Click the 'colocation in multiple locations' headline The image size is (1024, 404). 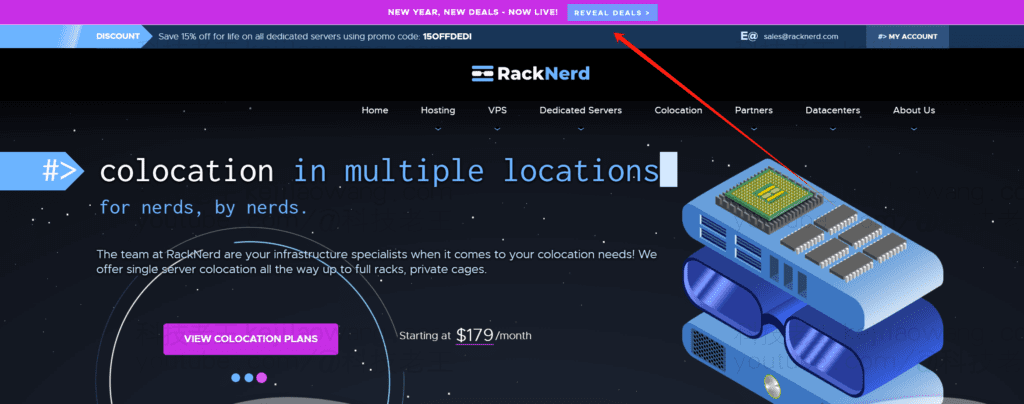[379, 171]
